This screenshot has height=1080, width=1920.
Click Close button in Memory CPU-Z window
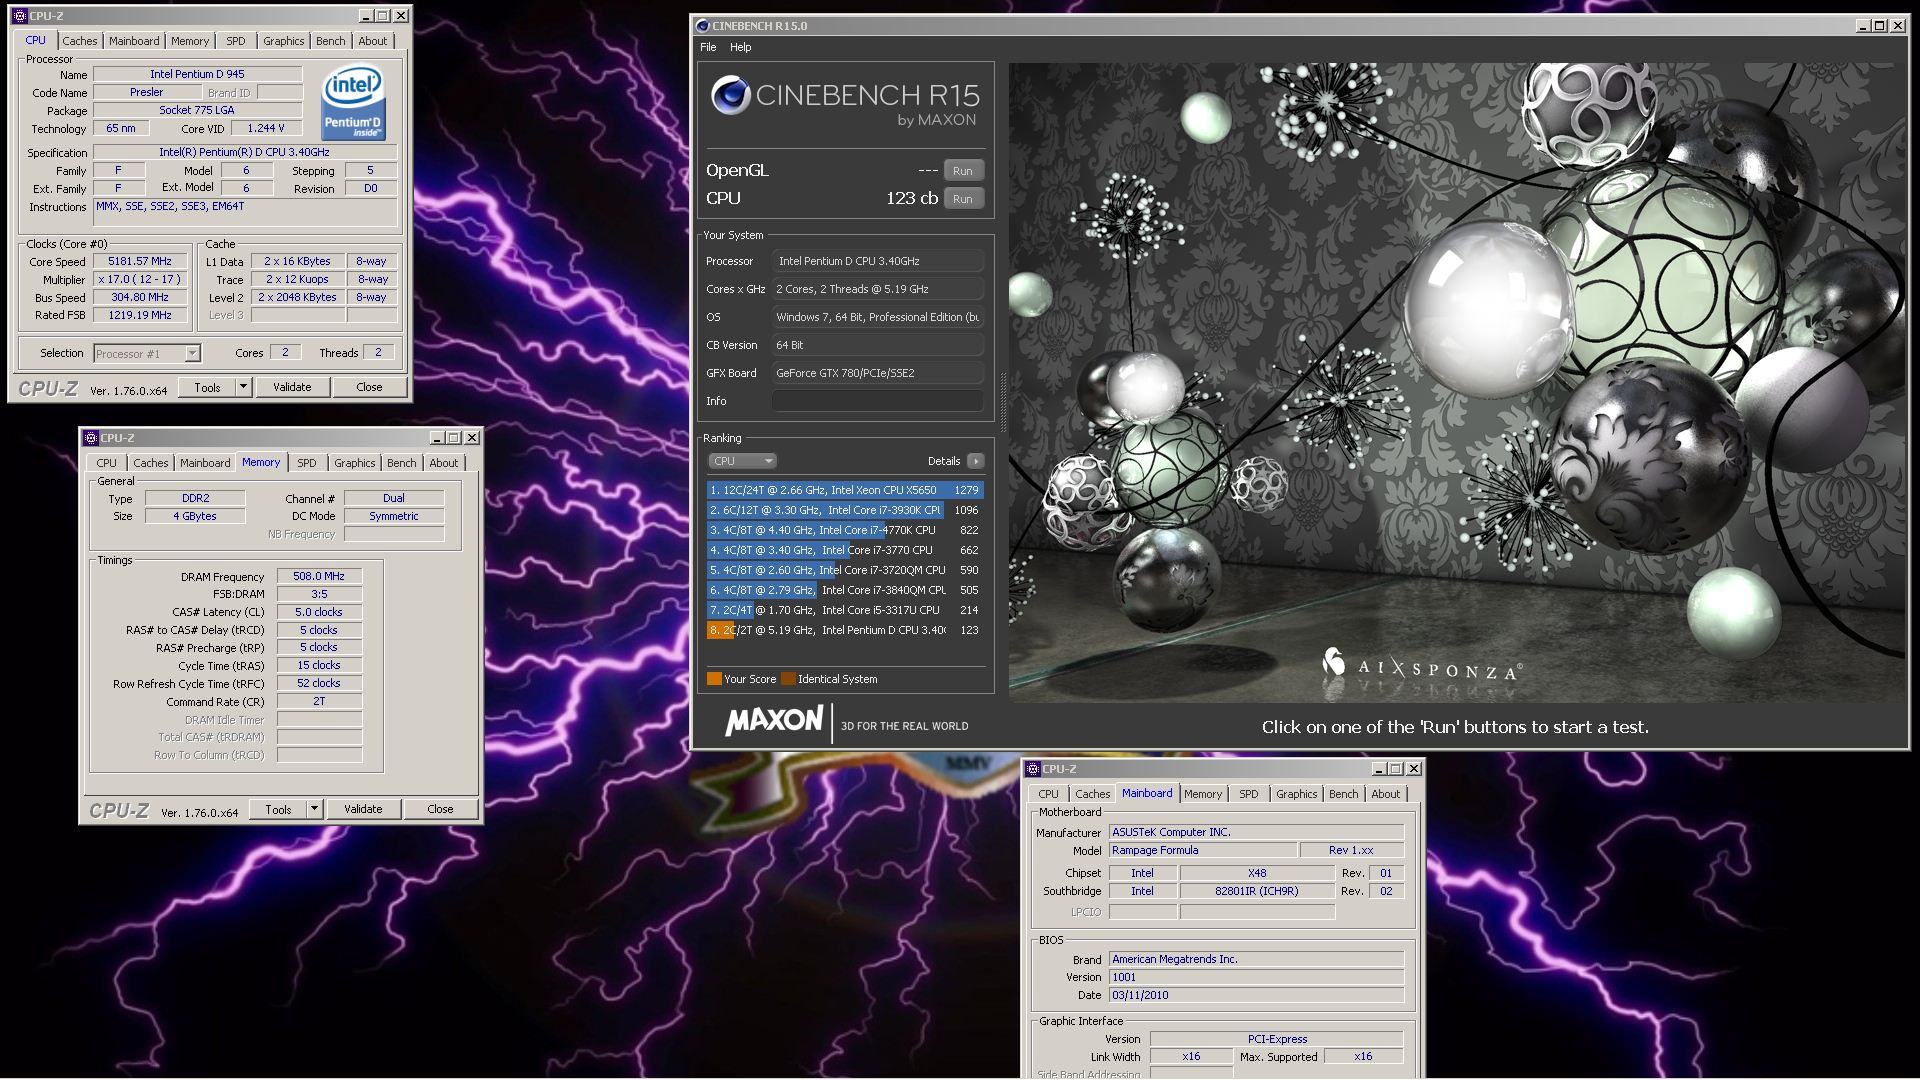click(x=440, y=809)
